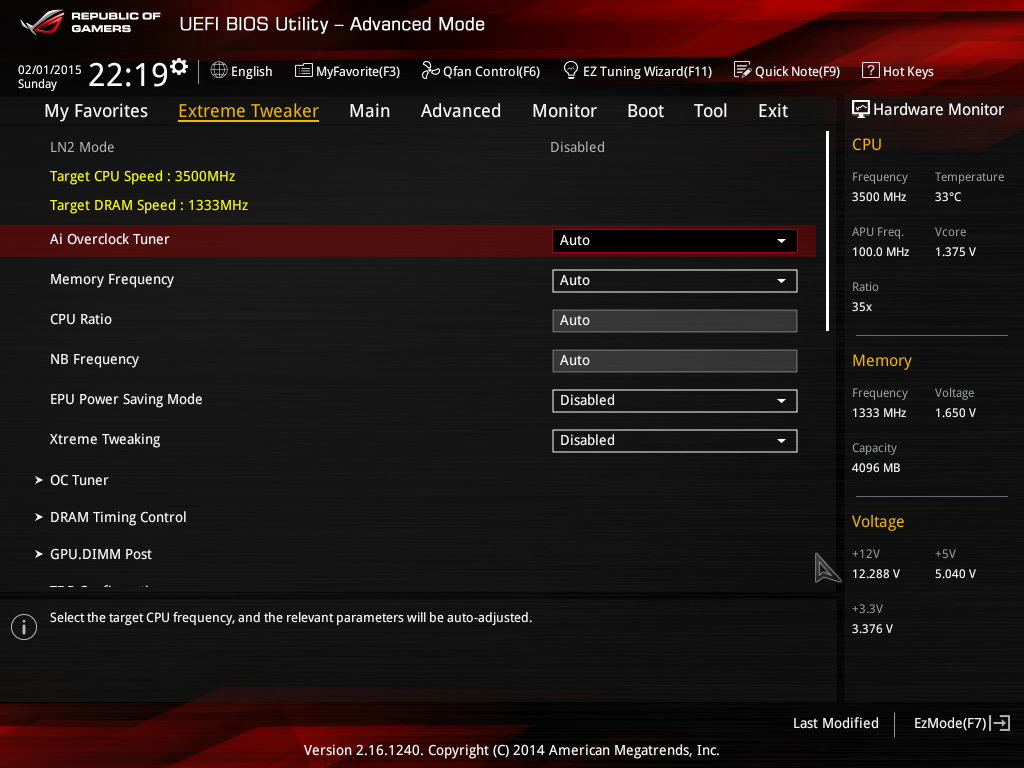
Task: Click the date 02/01/2015
Action: [x=50, y=69]
